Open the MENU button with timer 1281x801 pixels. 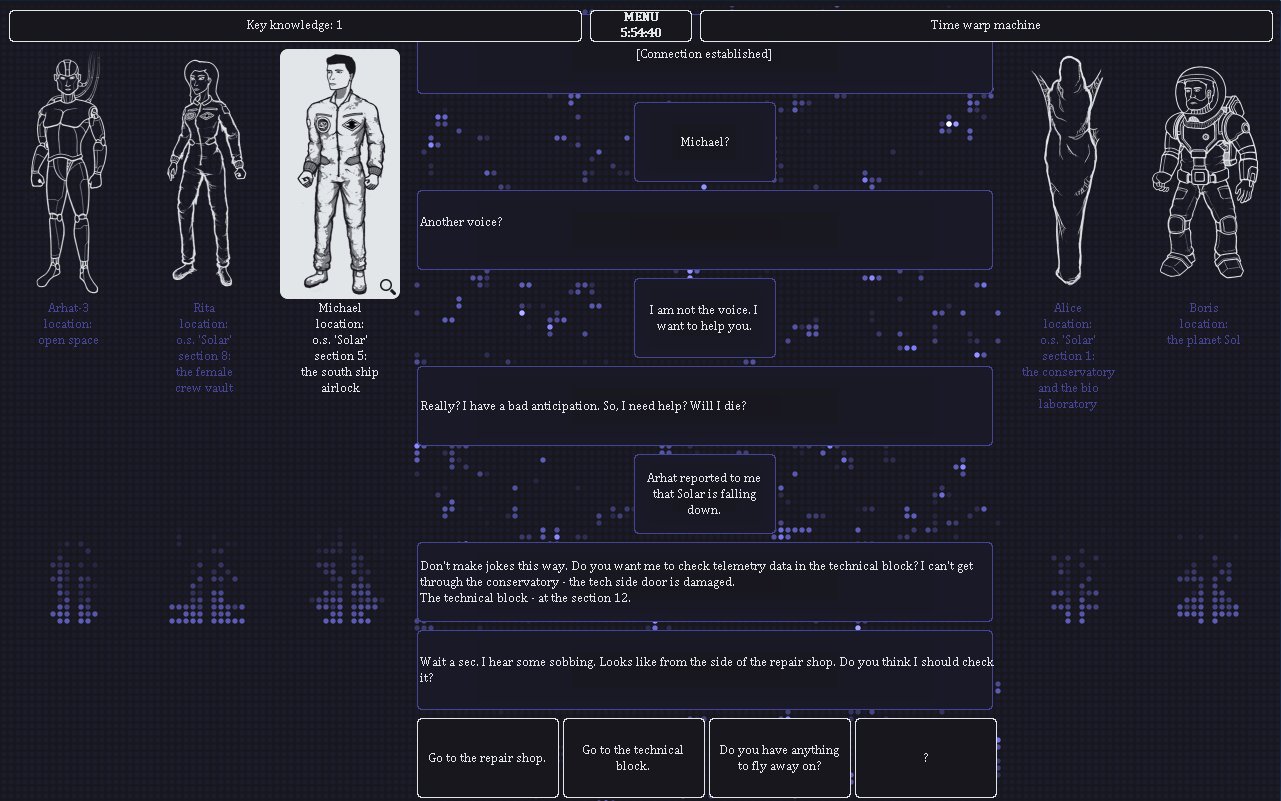tap(641, 25)
